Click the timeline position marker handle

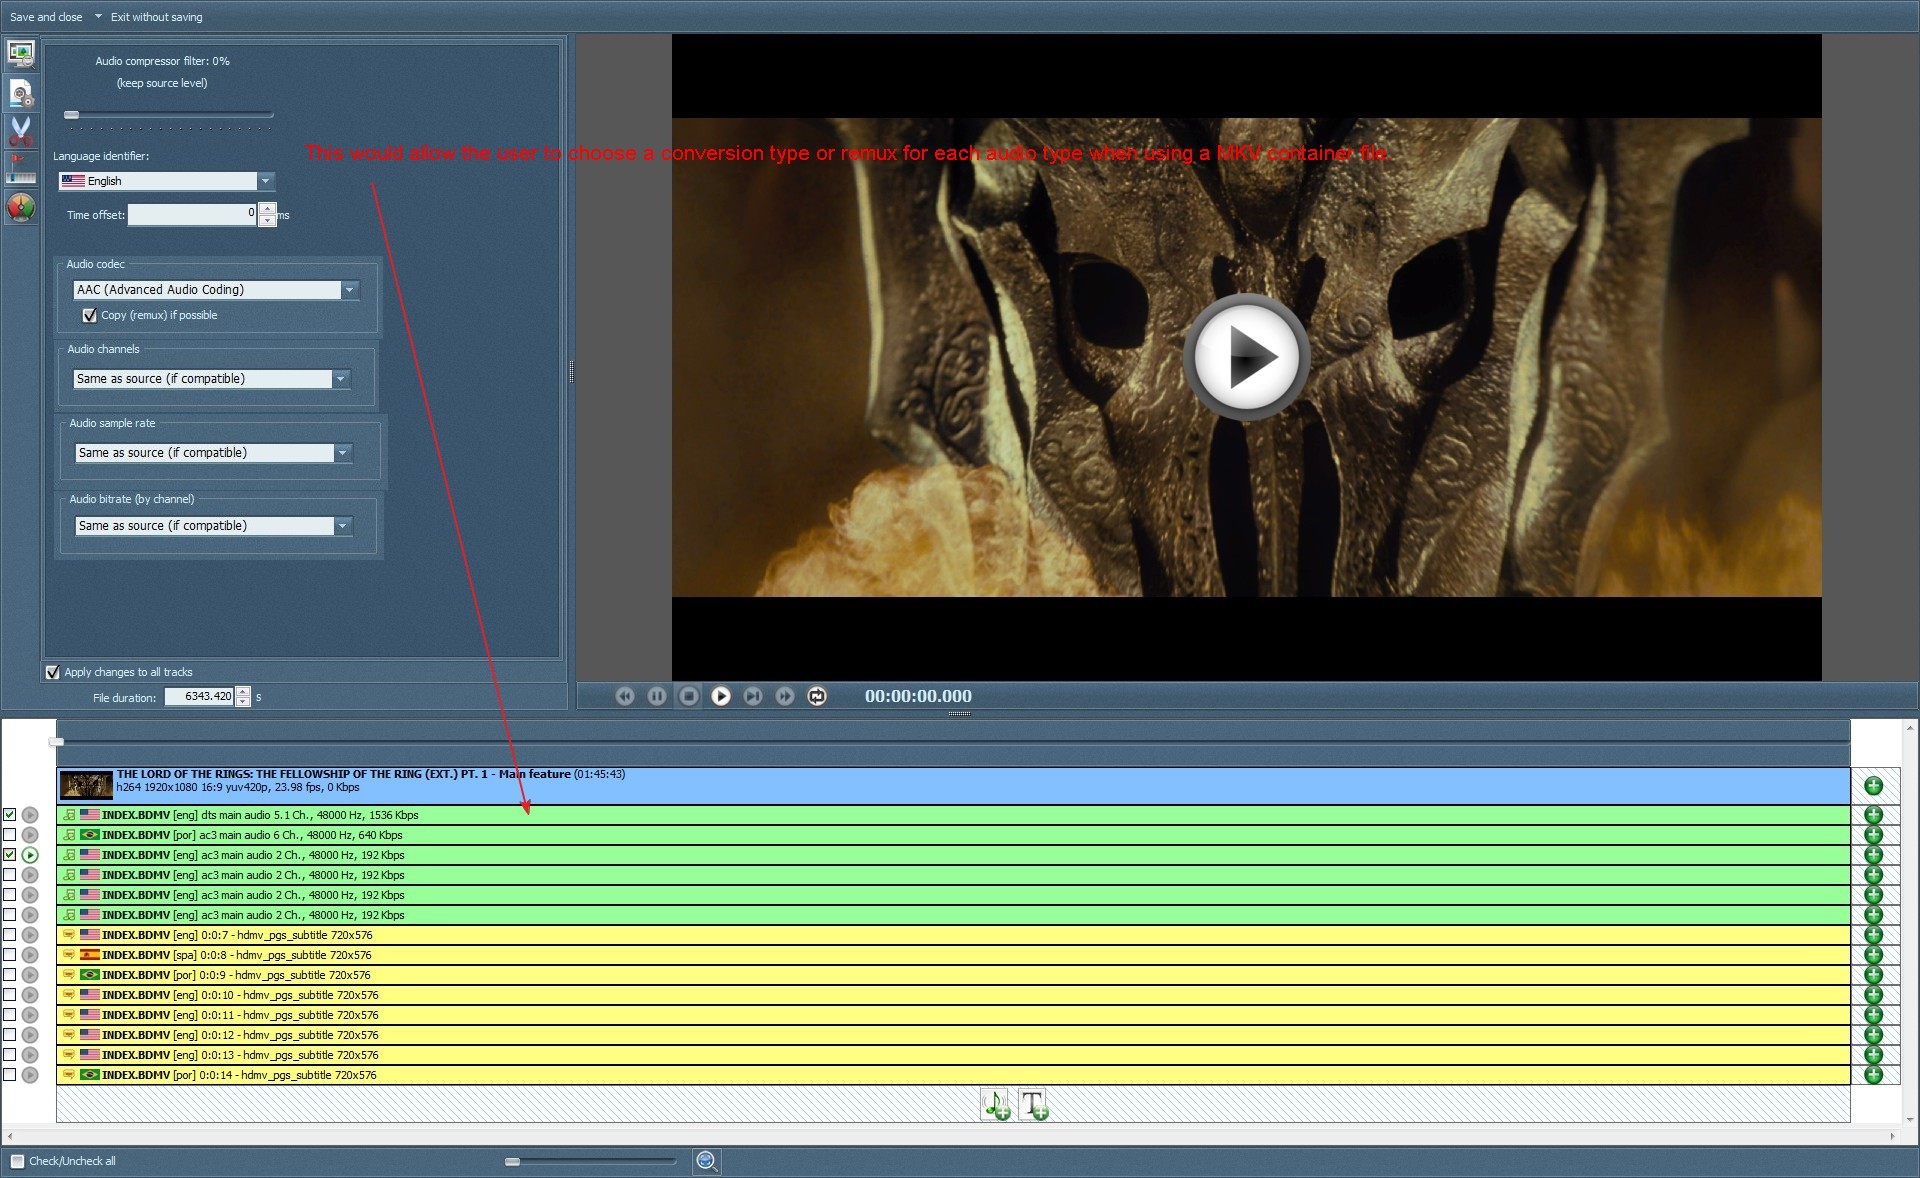pos(56,742)
